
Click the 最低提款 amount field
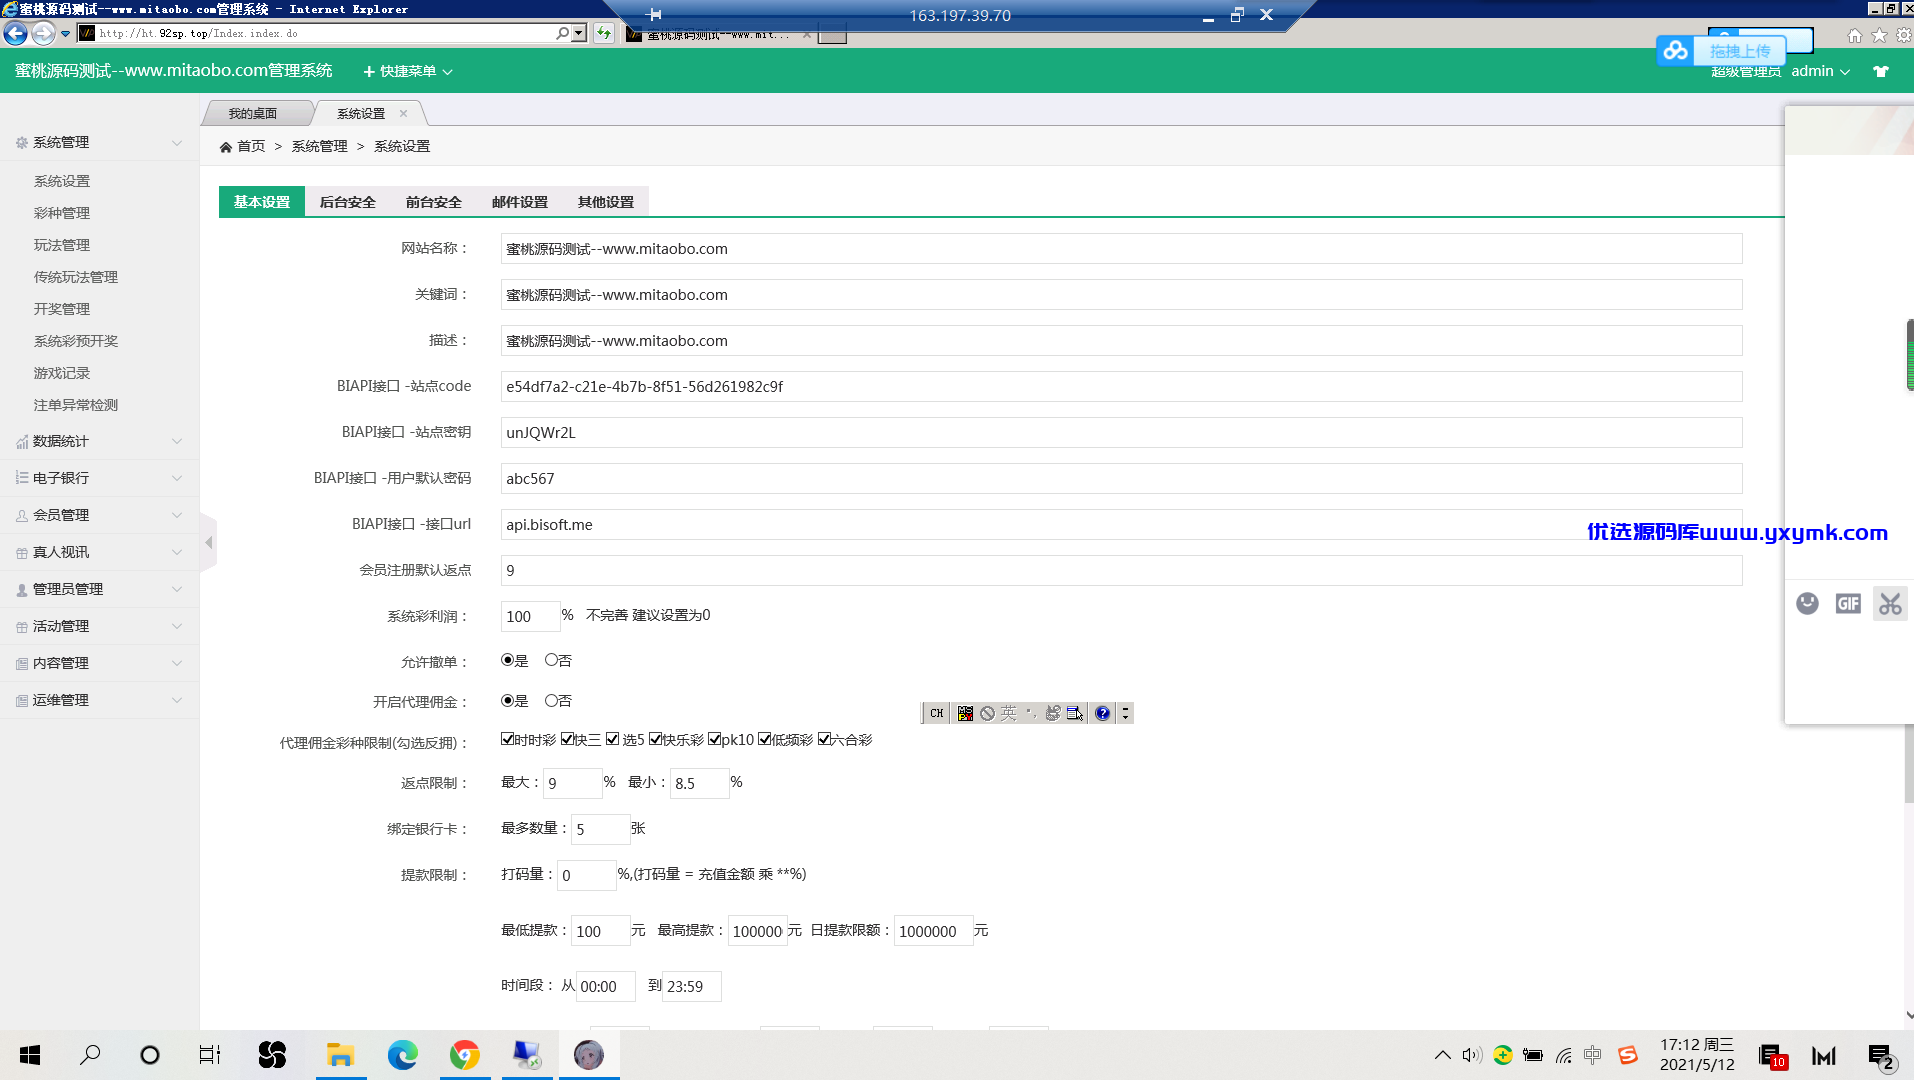tap(600, 931)
